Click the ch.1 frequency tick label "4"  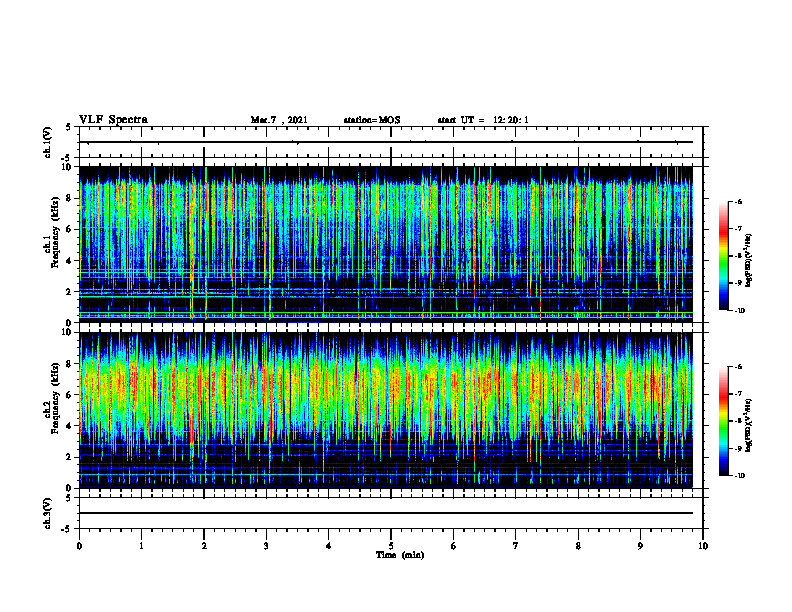pos(69,261)
